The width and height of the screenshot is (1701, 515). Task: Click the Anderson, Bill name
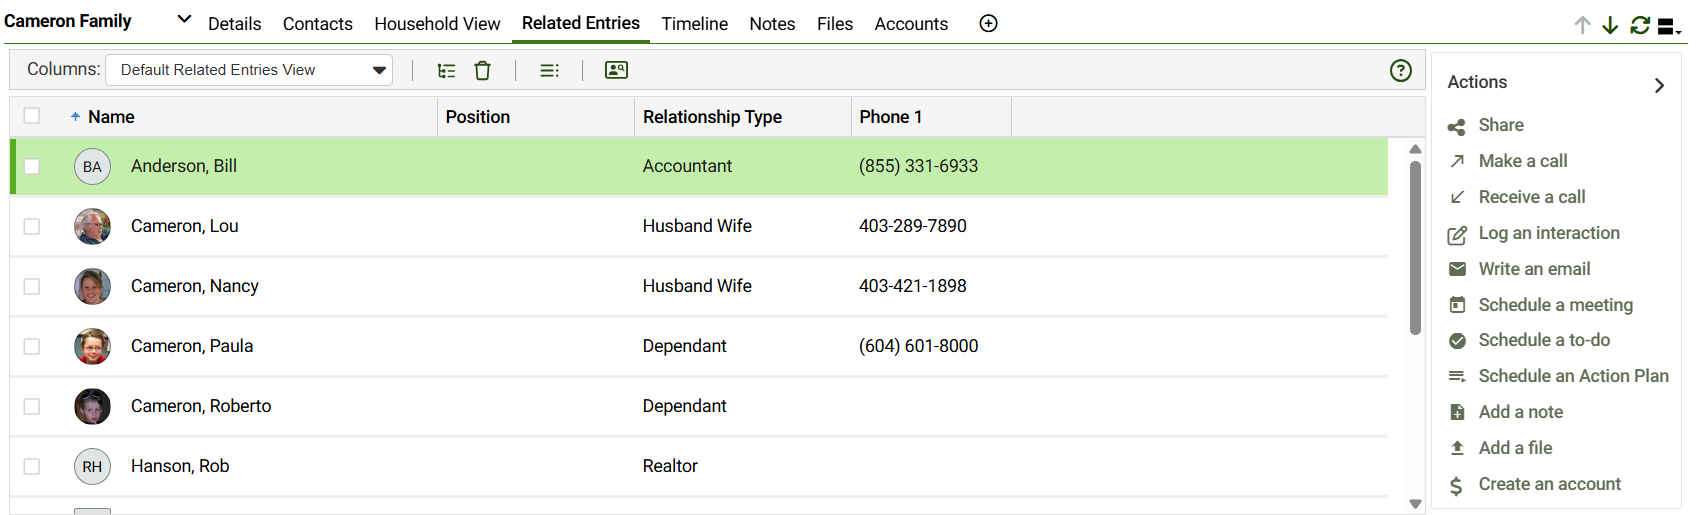tap(184, 166)
